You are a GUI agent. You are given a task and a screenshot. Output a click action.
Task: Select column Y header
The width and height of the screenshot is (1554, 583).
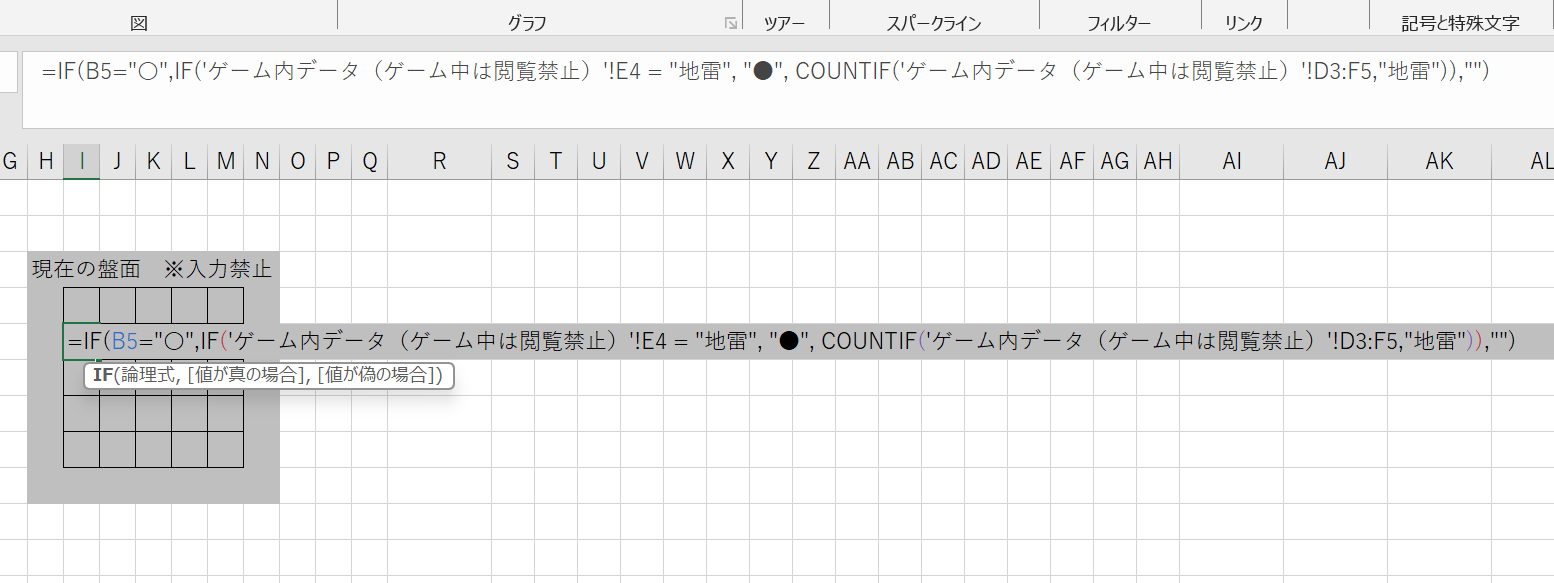click(771, 161)
